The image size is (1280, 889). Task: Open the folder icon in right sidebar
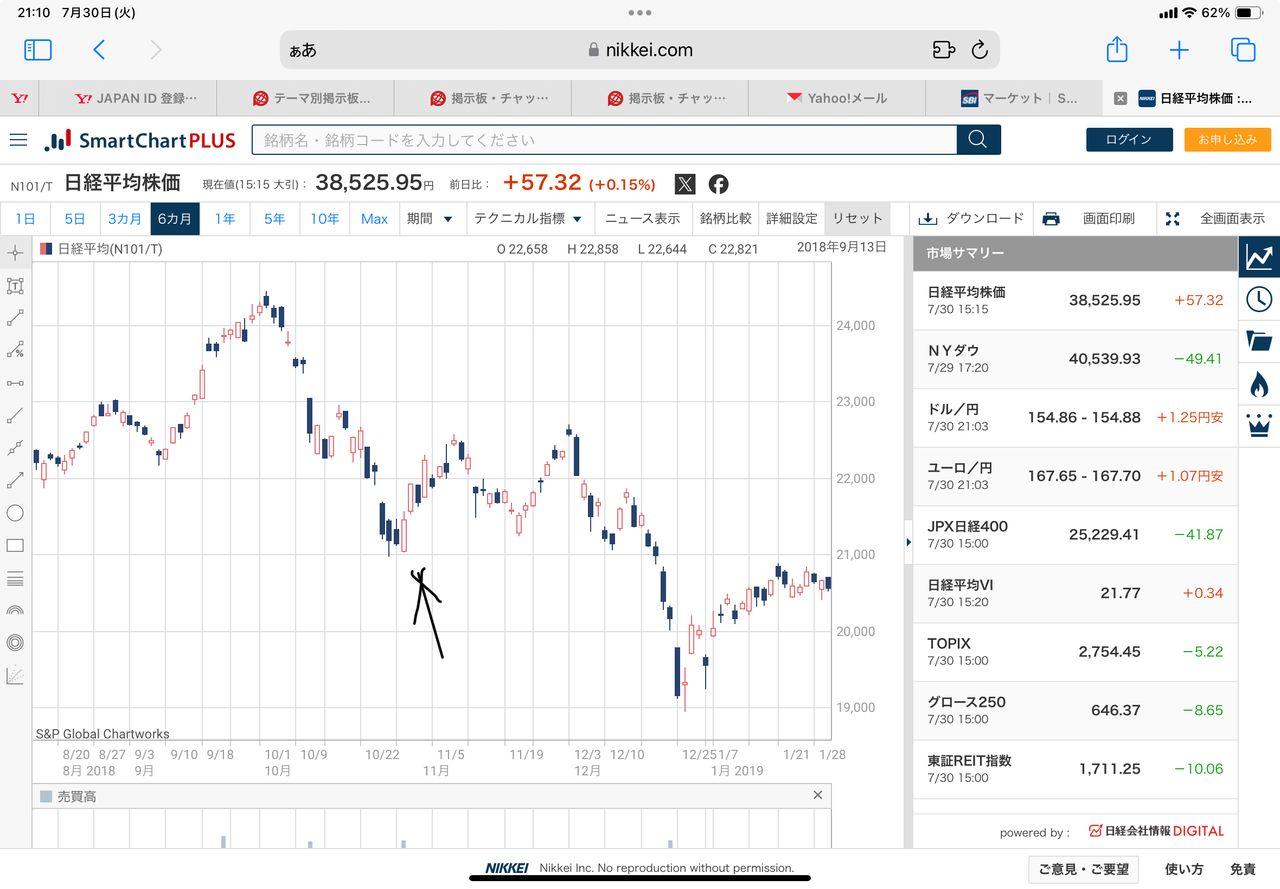pos(1259,341)
